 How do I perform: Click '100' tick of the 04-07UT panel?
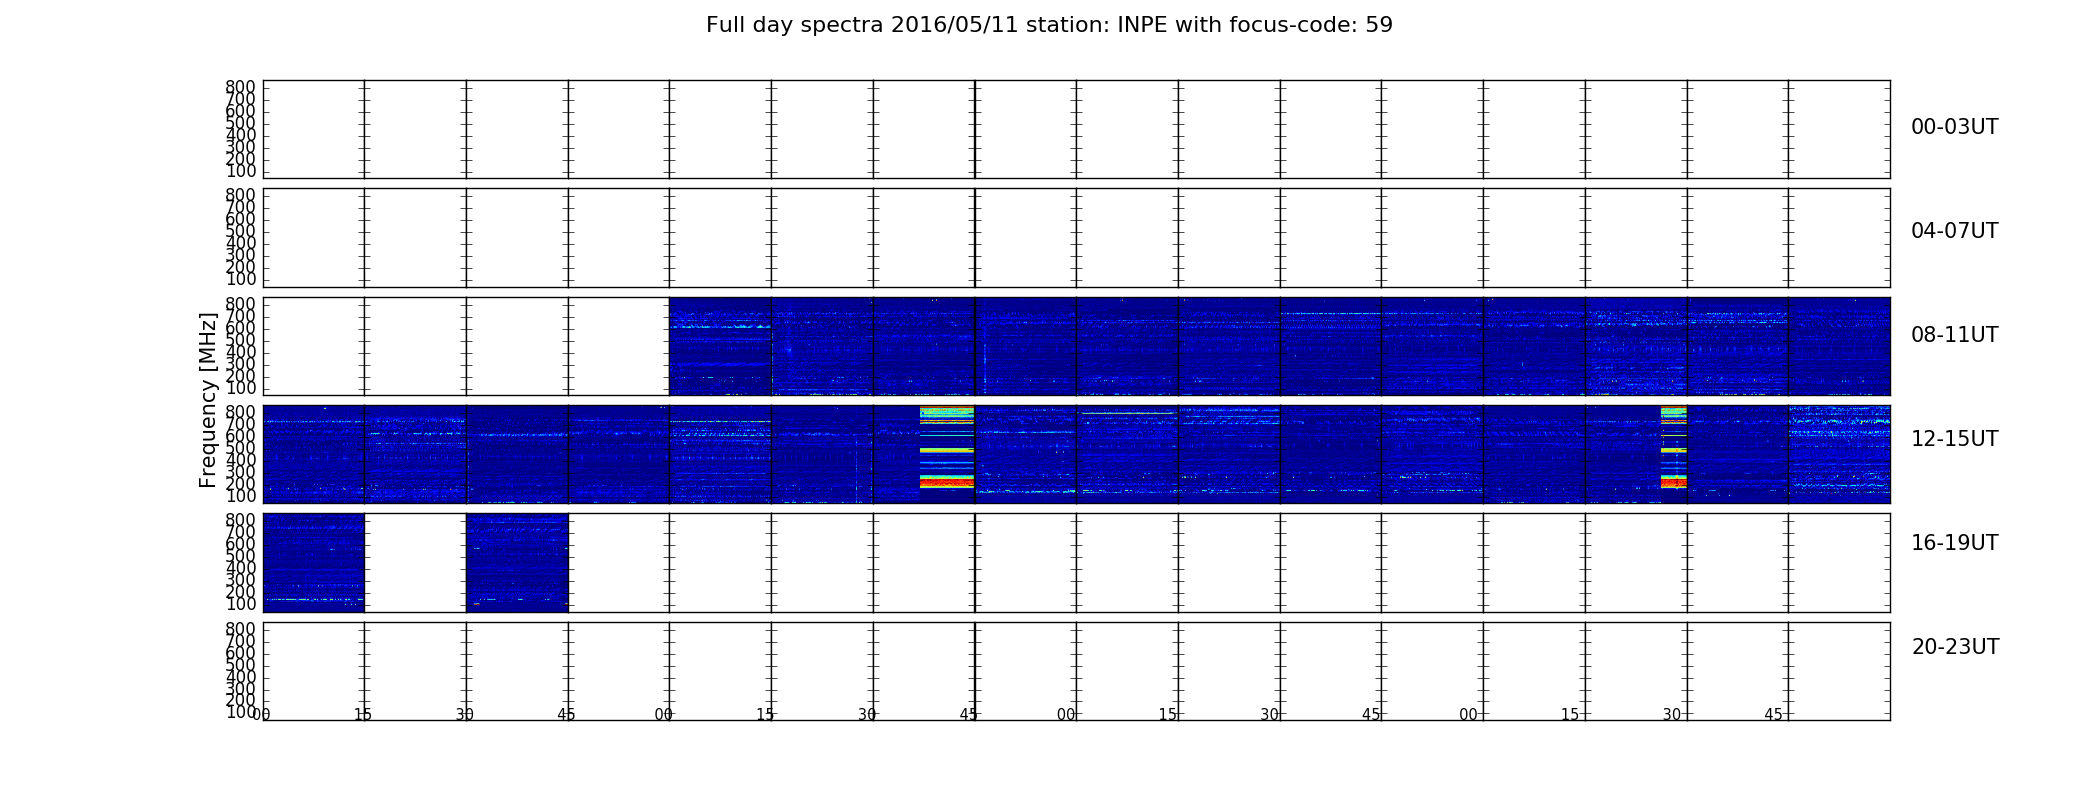240,279
